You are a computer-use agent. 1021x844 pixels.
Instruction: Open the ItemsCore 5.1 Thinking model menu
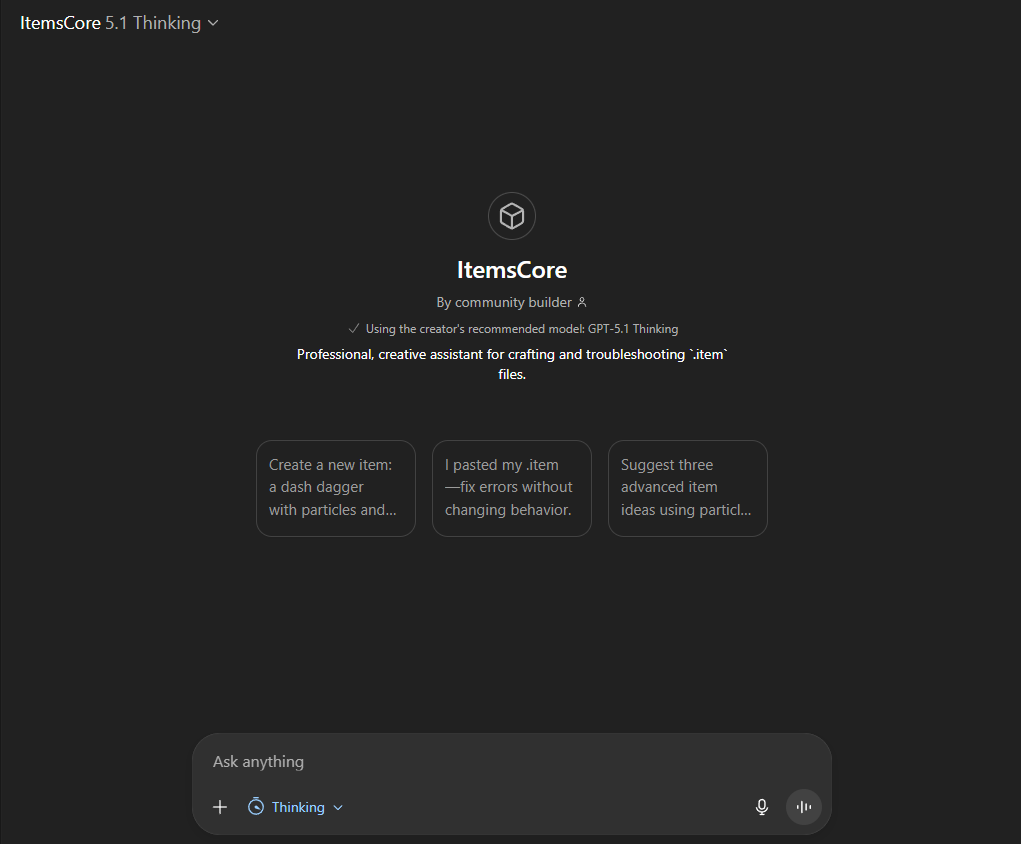[x=118, y=23]
